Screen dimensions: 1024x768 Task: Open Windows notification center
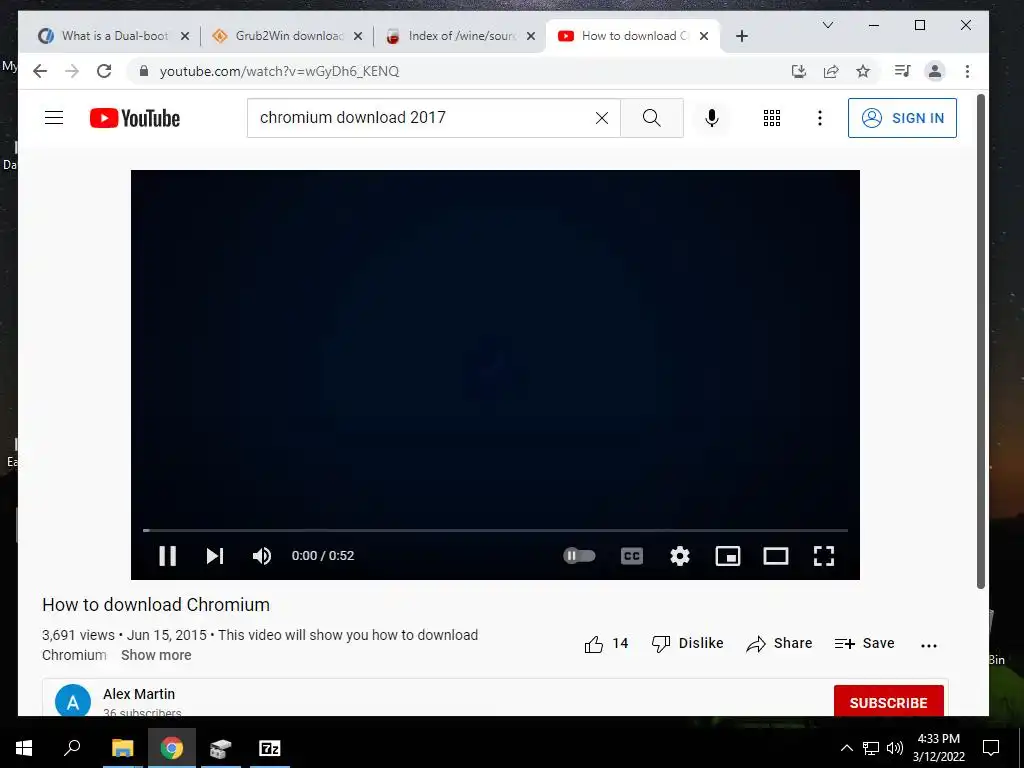pyautogui.click(x=991, y=748)
